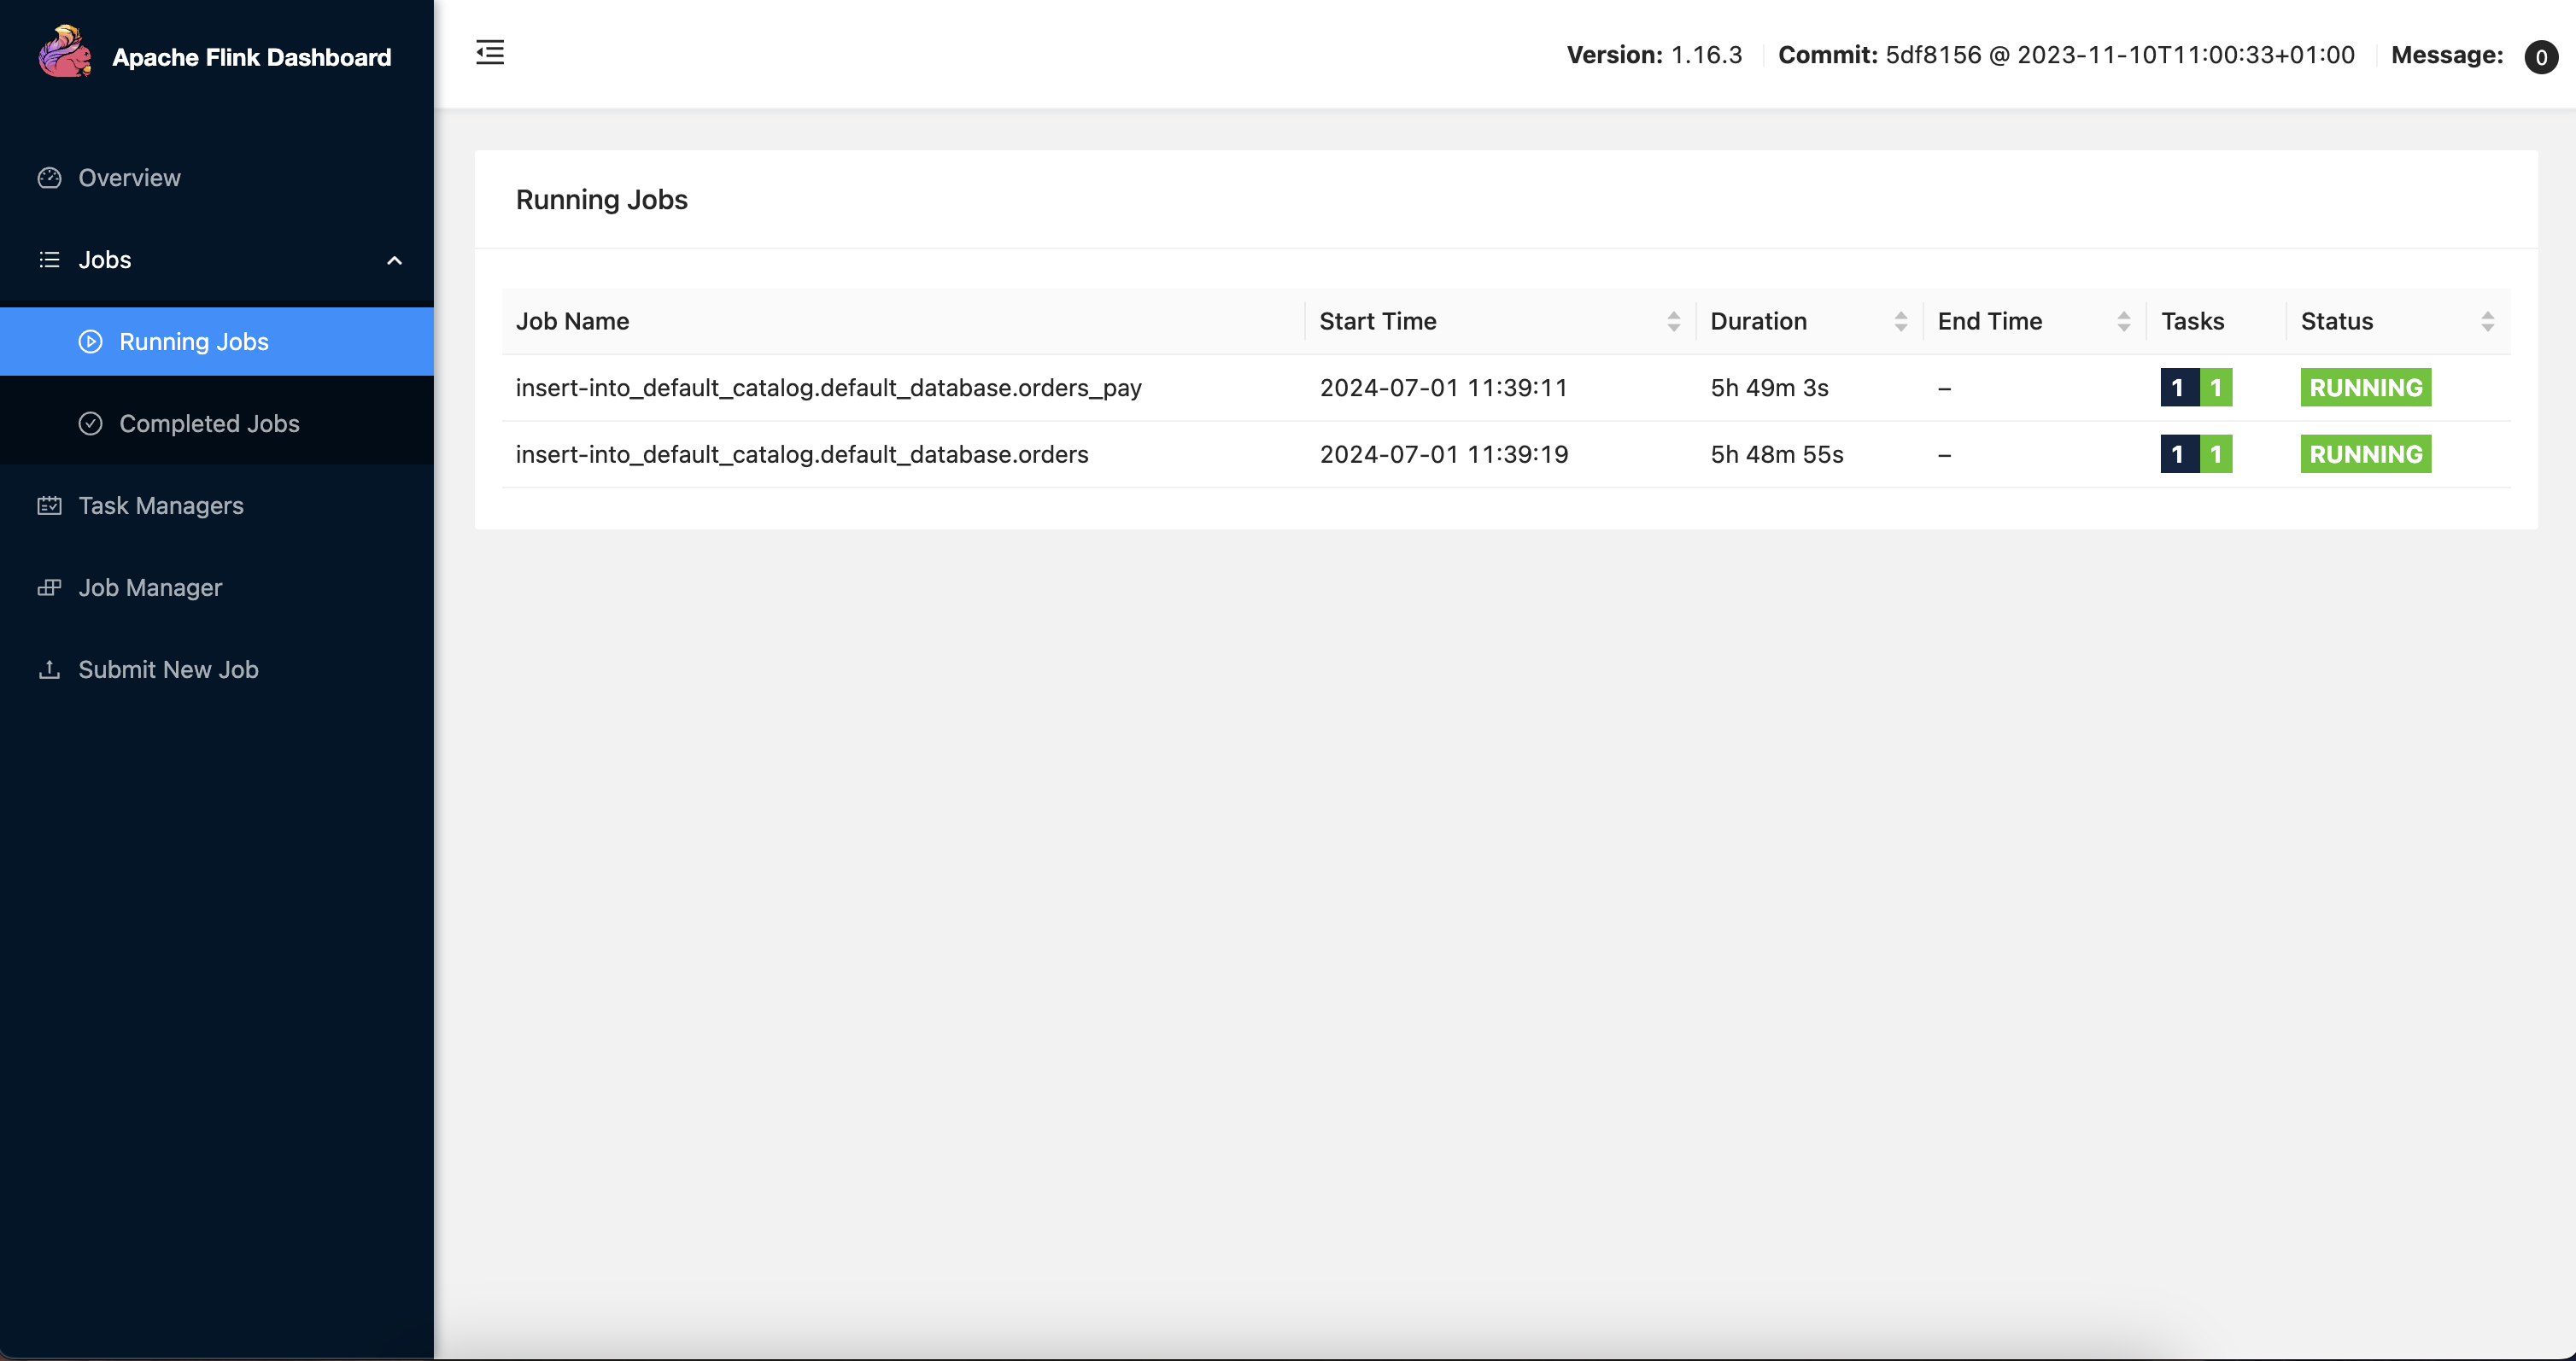Click the Submit New Job upload icon

49,670
